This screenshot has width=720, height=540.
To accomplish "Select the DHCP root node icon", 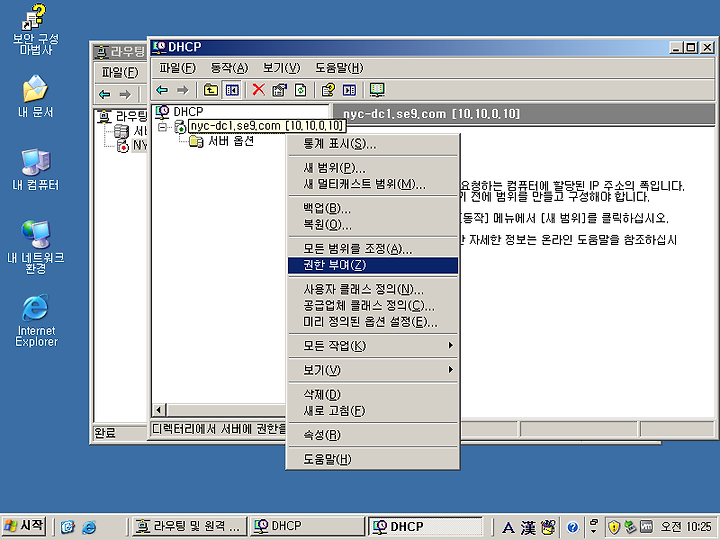I will coord(162,112).
